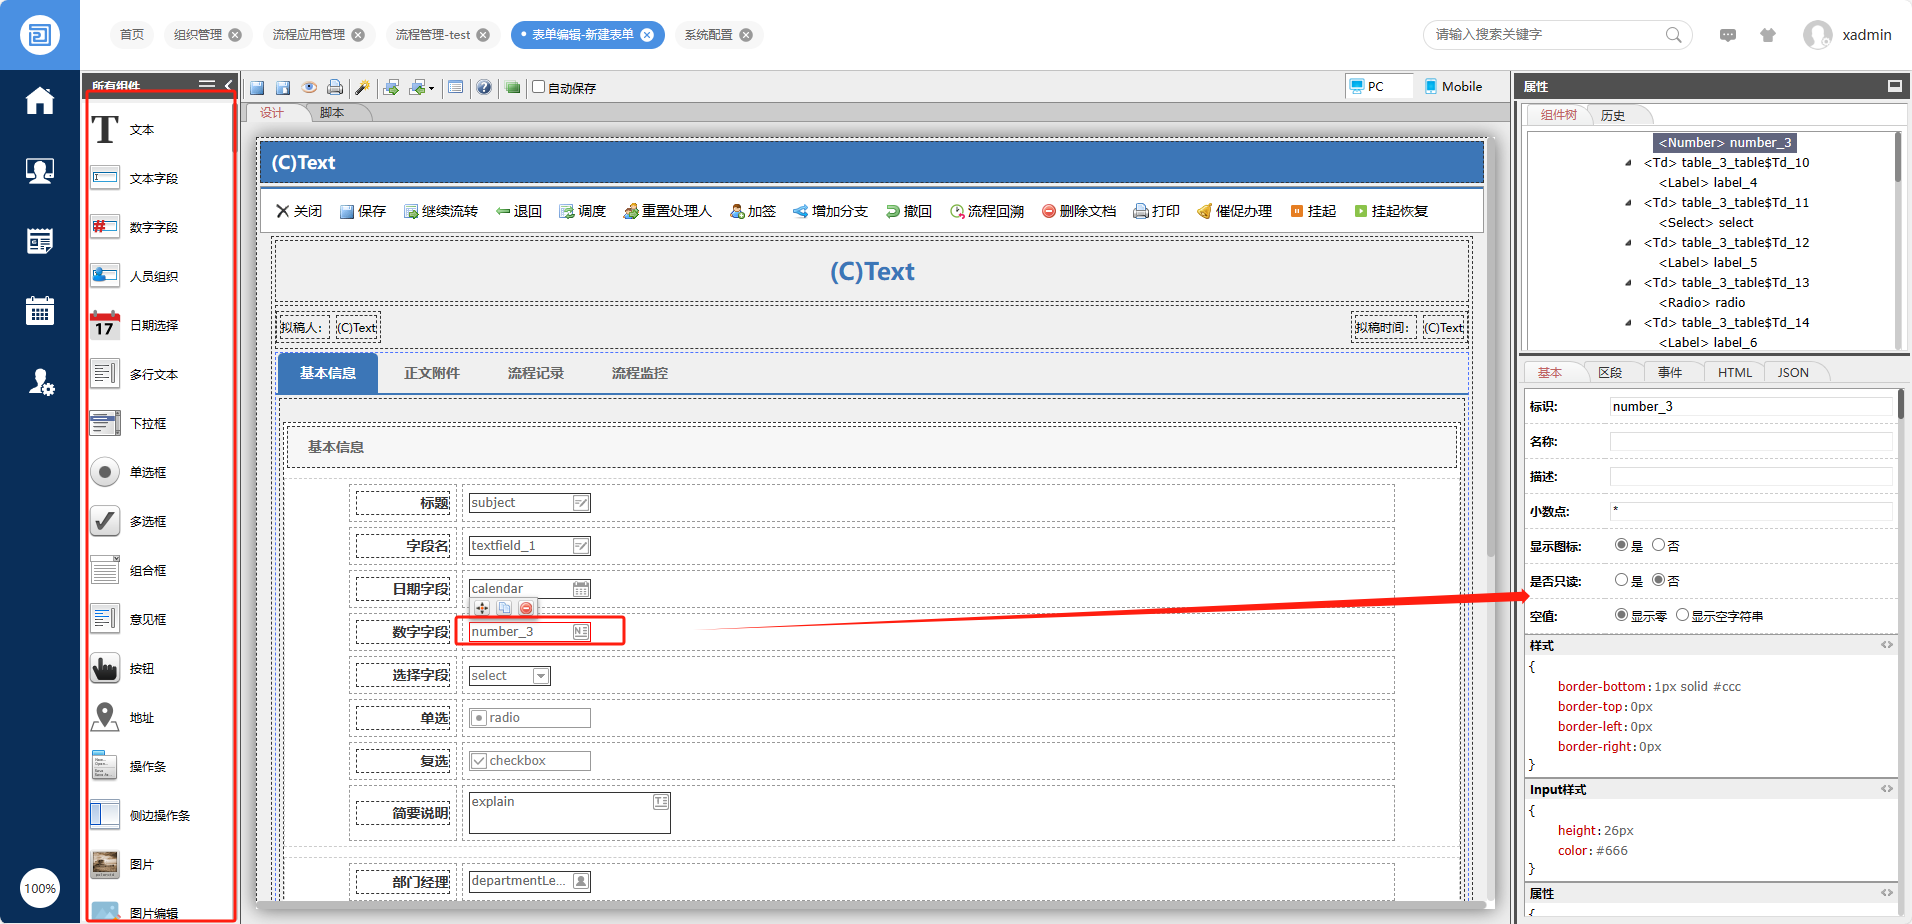Image resolution: width=1912 pixels, height=924 pixels.
Task: Click the blue help question mark icon
Action: (x=484, y=88)
